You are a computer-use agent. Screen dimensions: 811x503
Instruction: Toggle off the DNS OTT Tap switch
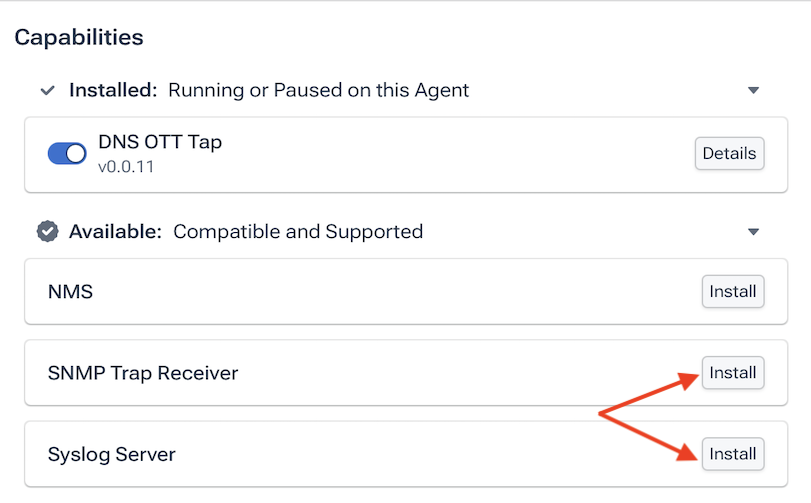pyautogui.click(x=67, y=154)
